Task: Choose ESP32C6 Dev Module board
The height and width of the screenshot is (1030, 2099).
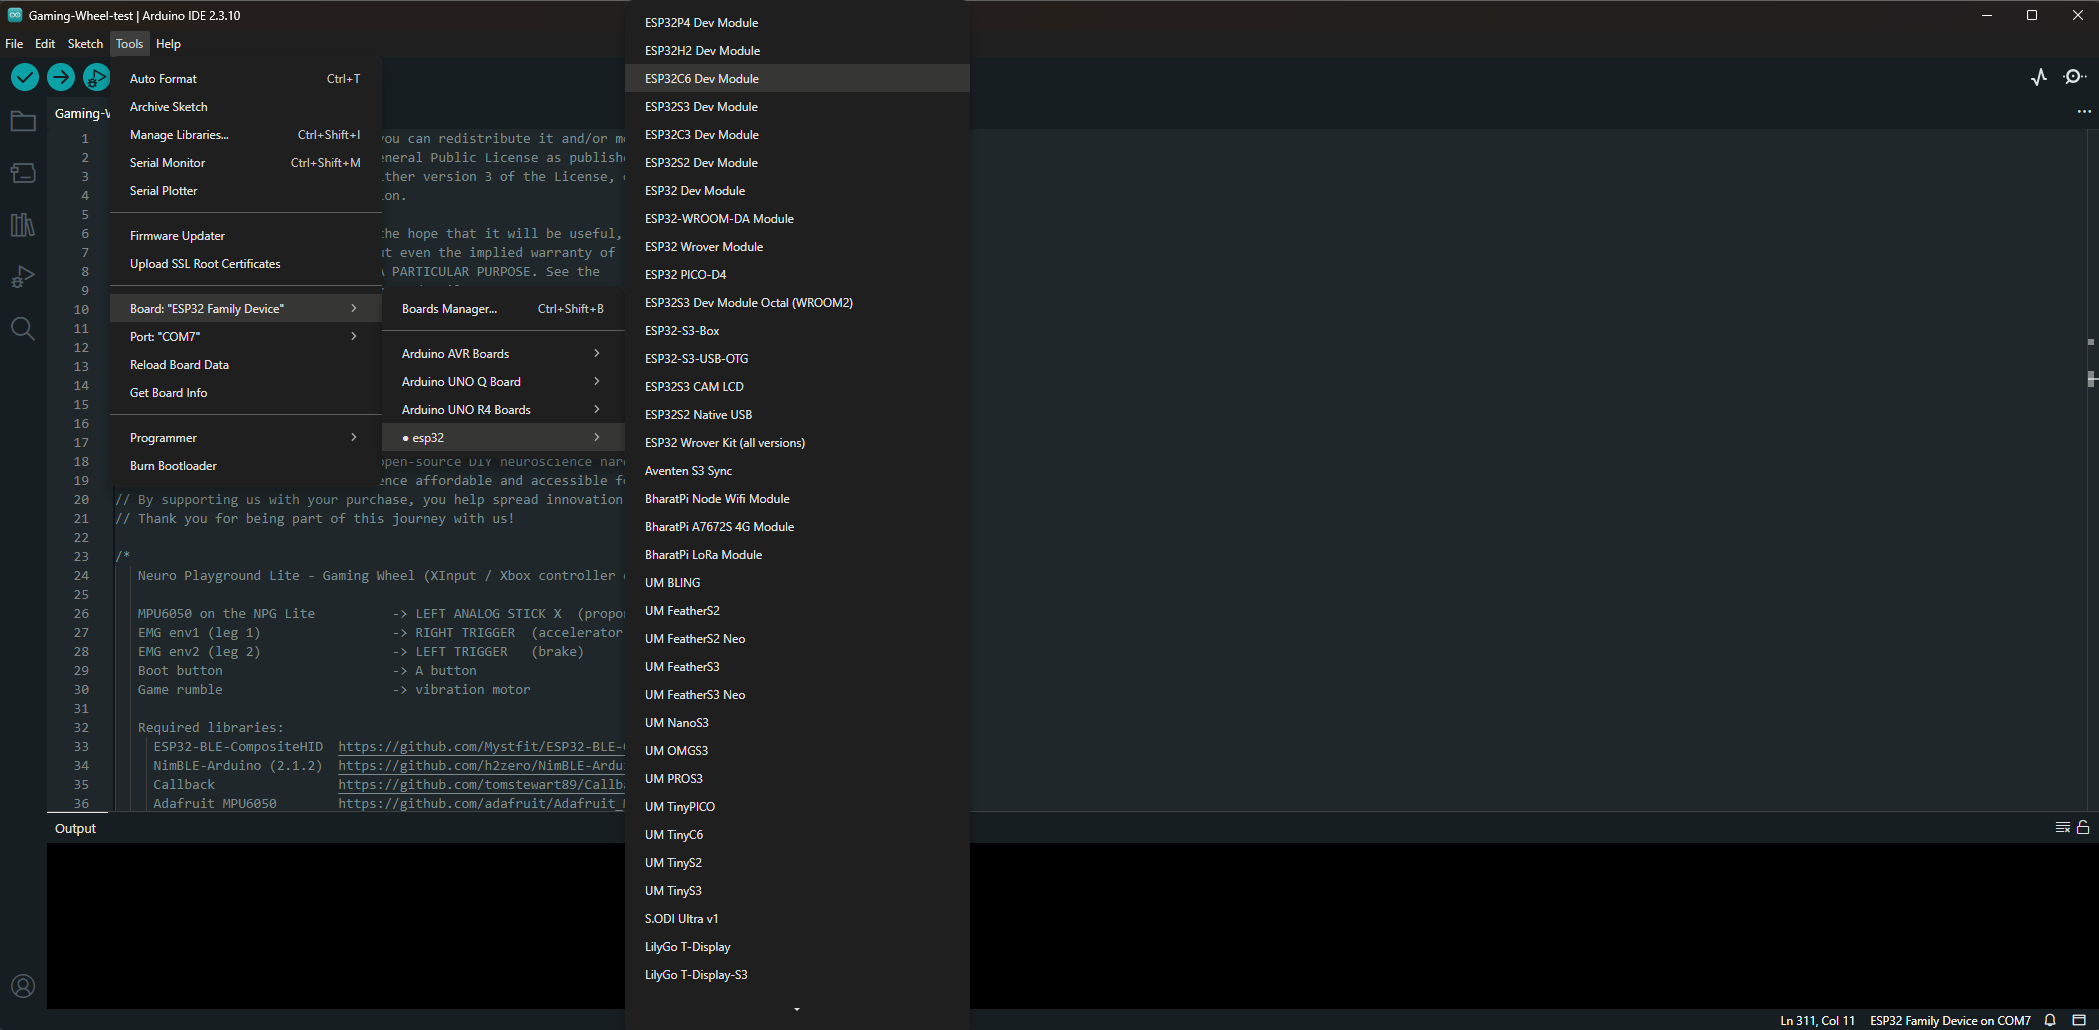Action: point(797,78)
